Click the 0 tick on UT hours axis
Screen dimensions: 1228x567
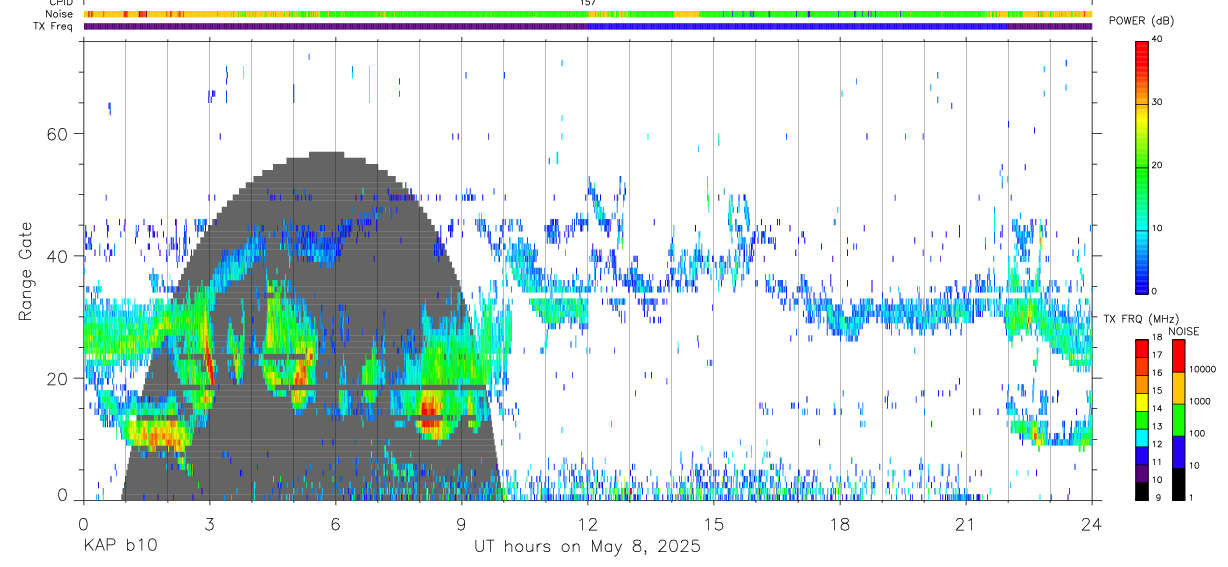click(83, 523)
